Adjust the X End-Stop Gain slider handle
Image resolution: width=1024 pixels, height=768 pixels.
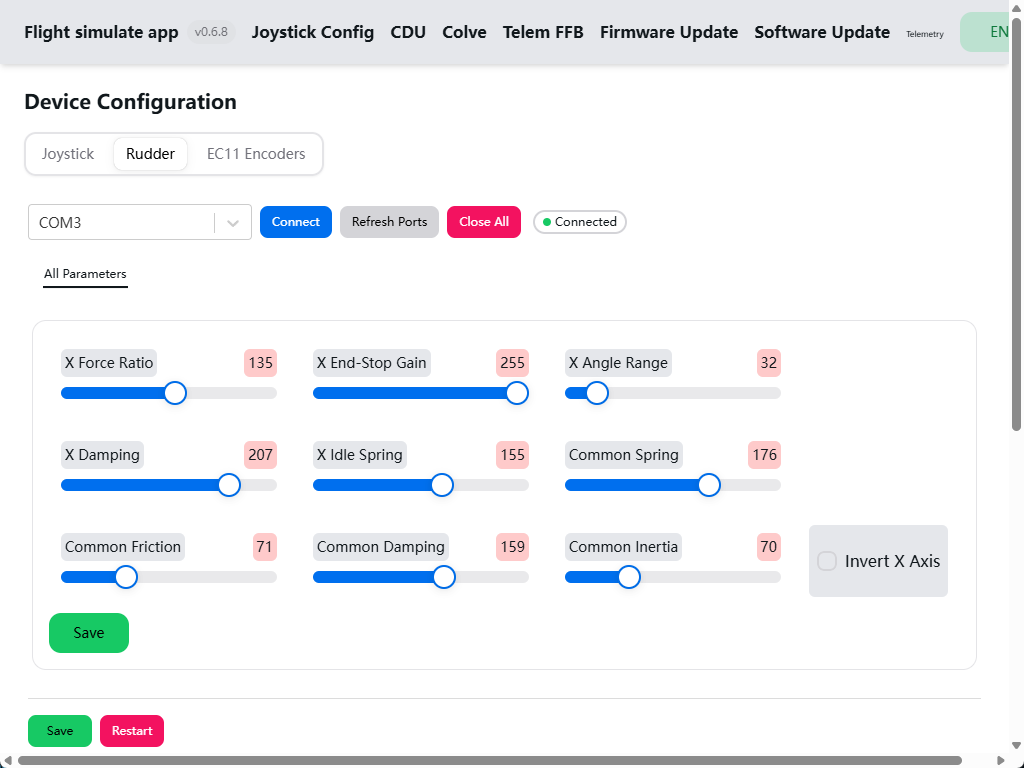[517, 393]
